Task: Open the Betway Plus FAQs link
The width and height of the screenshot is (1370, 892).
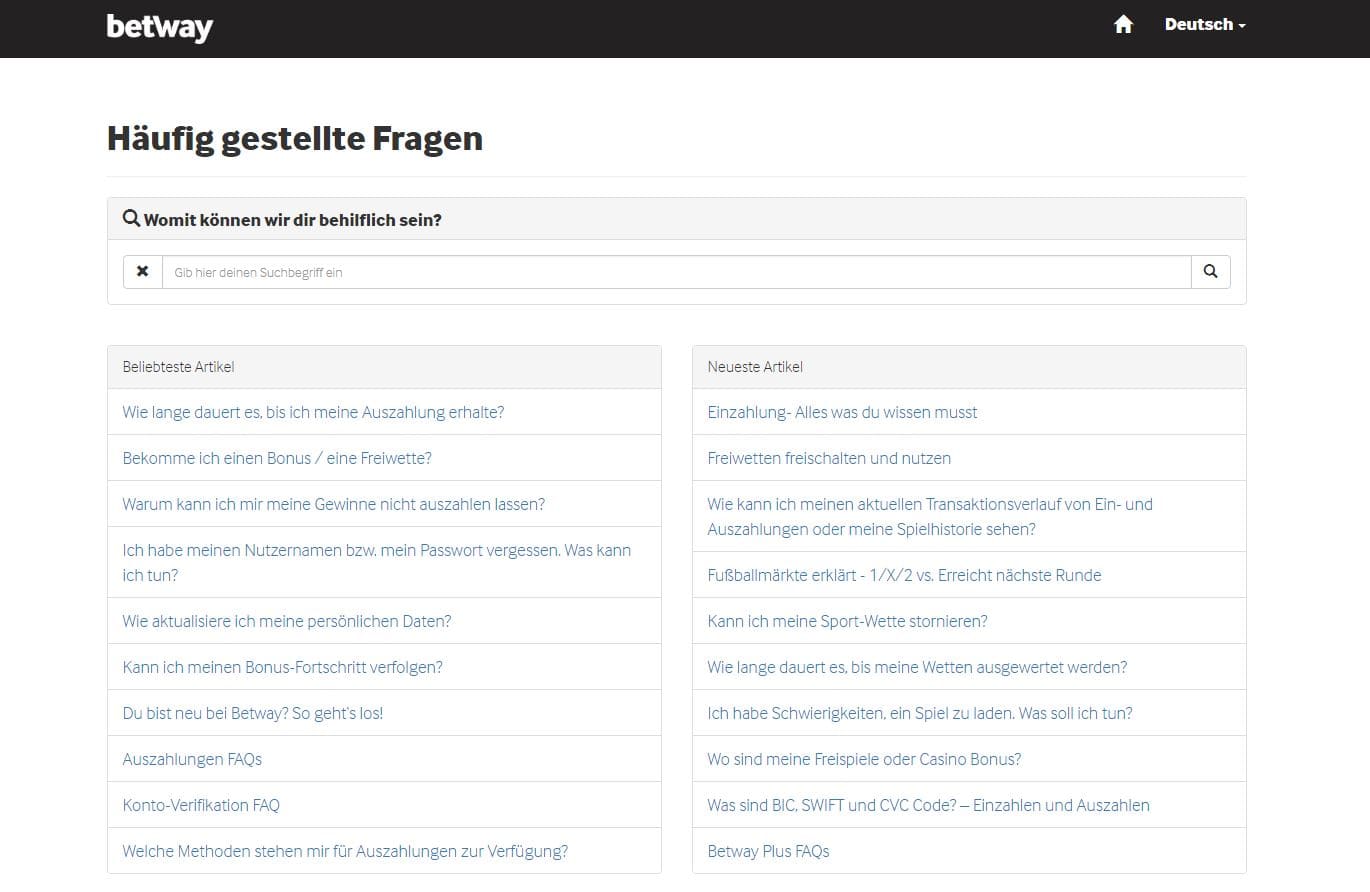Action: coord(768,851)
